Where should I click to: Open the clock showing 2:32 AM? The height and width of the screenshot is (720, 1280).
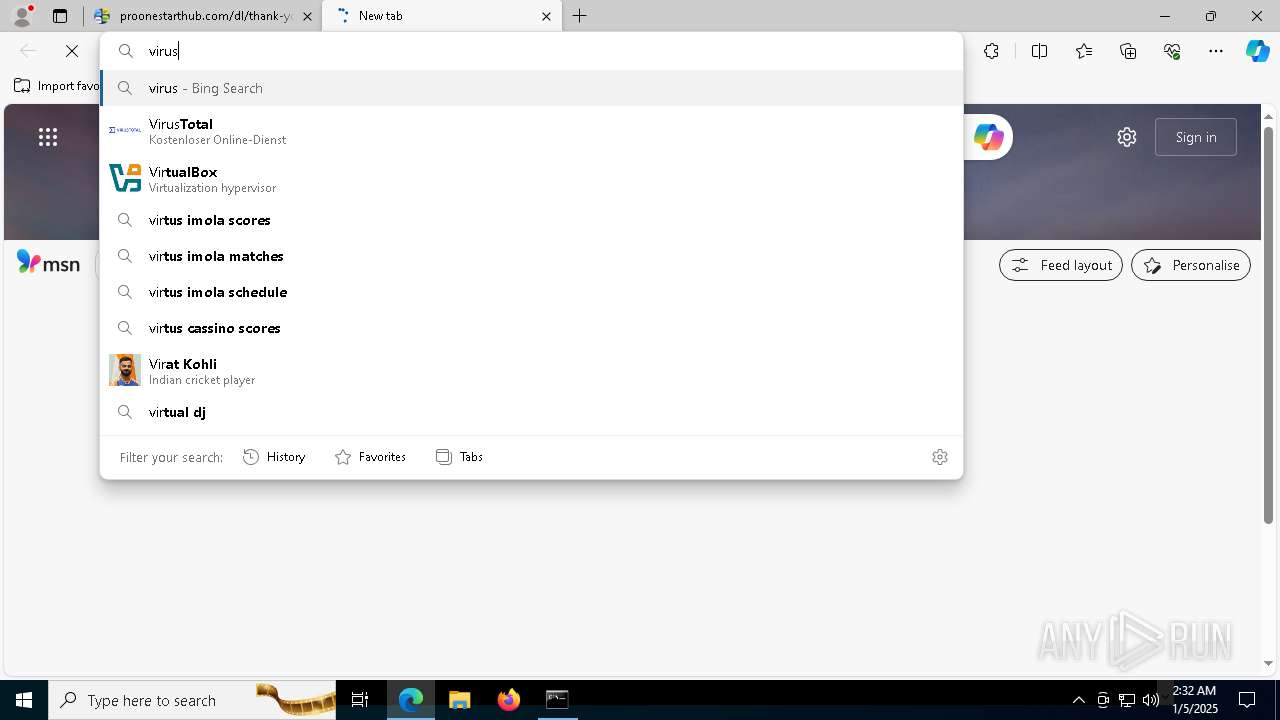click(x=1194, y=700)
